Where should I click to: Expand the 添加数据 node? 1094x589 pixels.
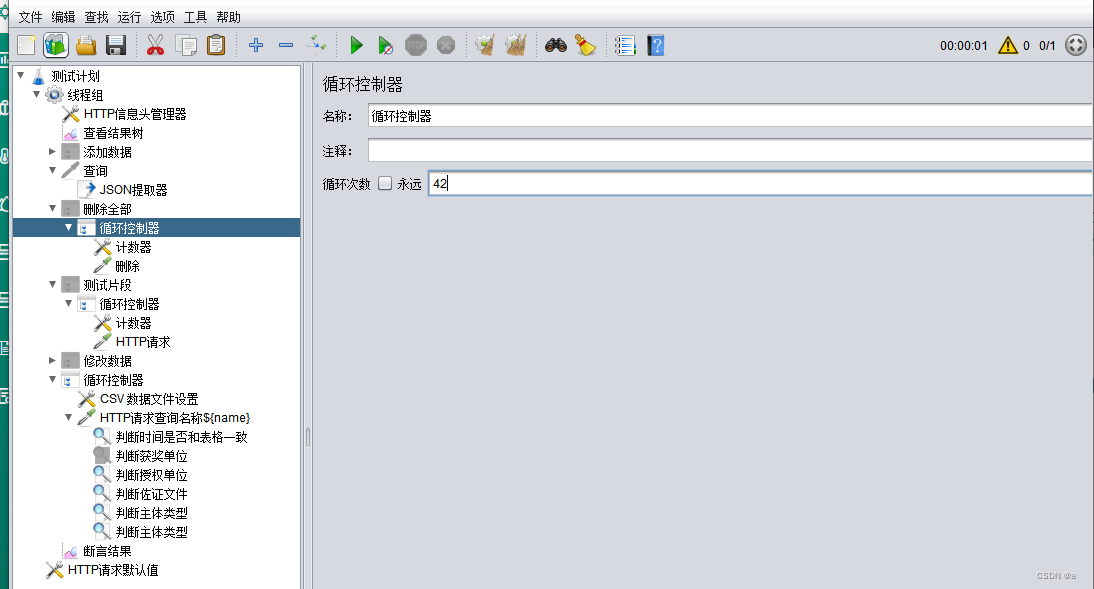52,151
